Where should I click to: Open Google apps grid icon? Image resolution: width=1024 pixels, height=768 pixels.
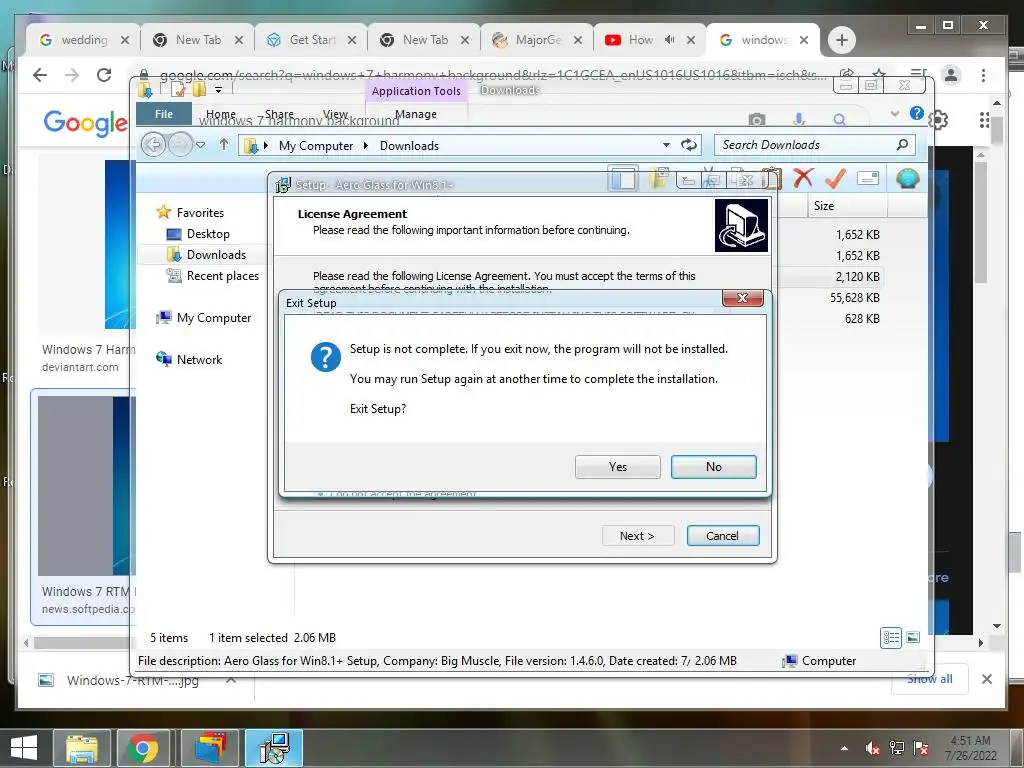pos(984,120)
